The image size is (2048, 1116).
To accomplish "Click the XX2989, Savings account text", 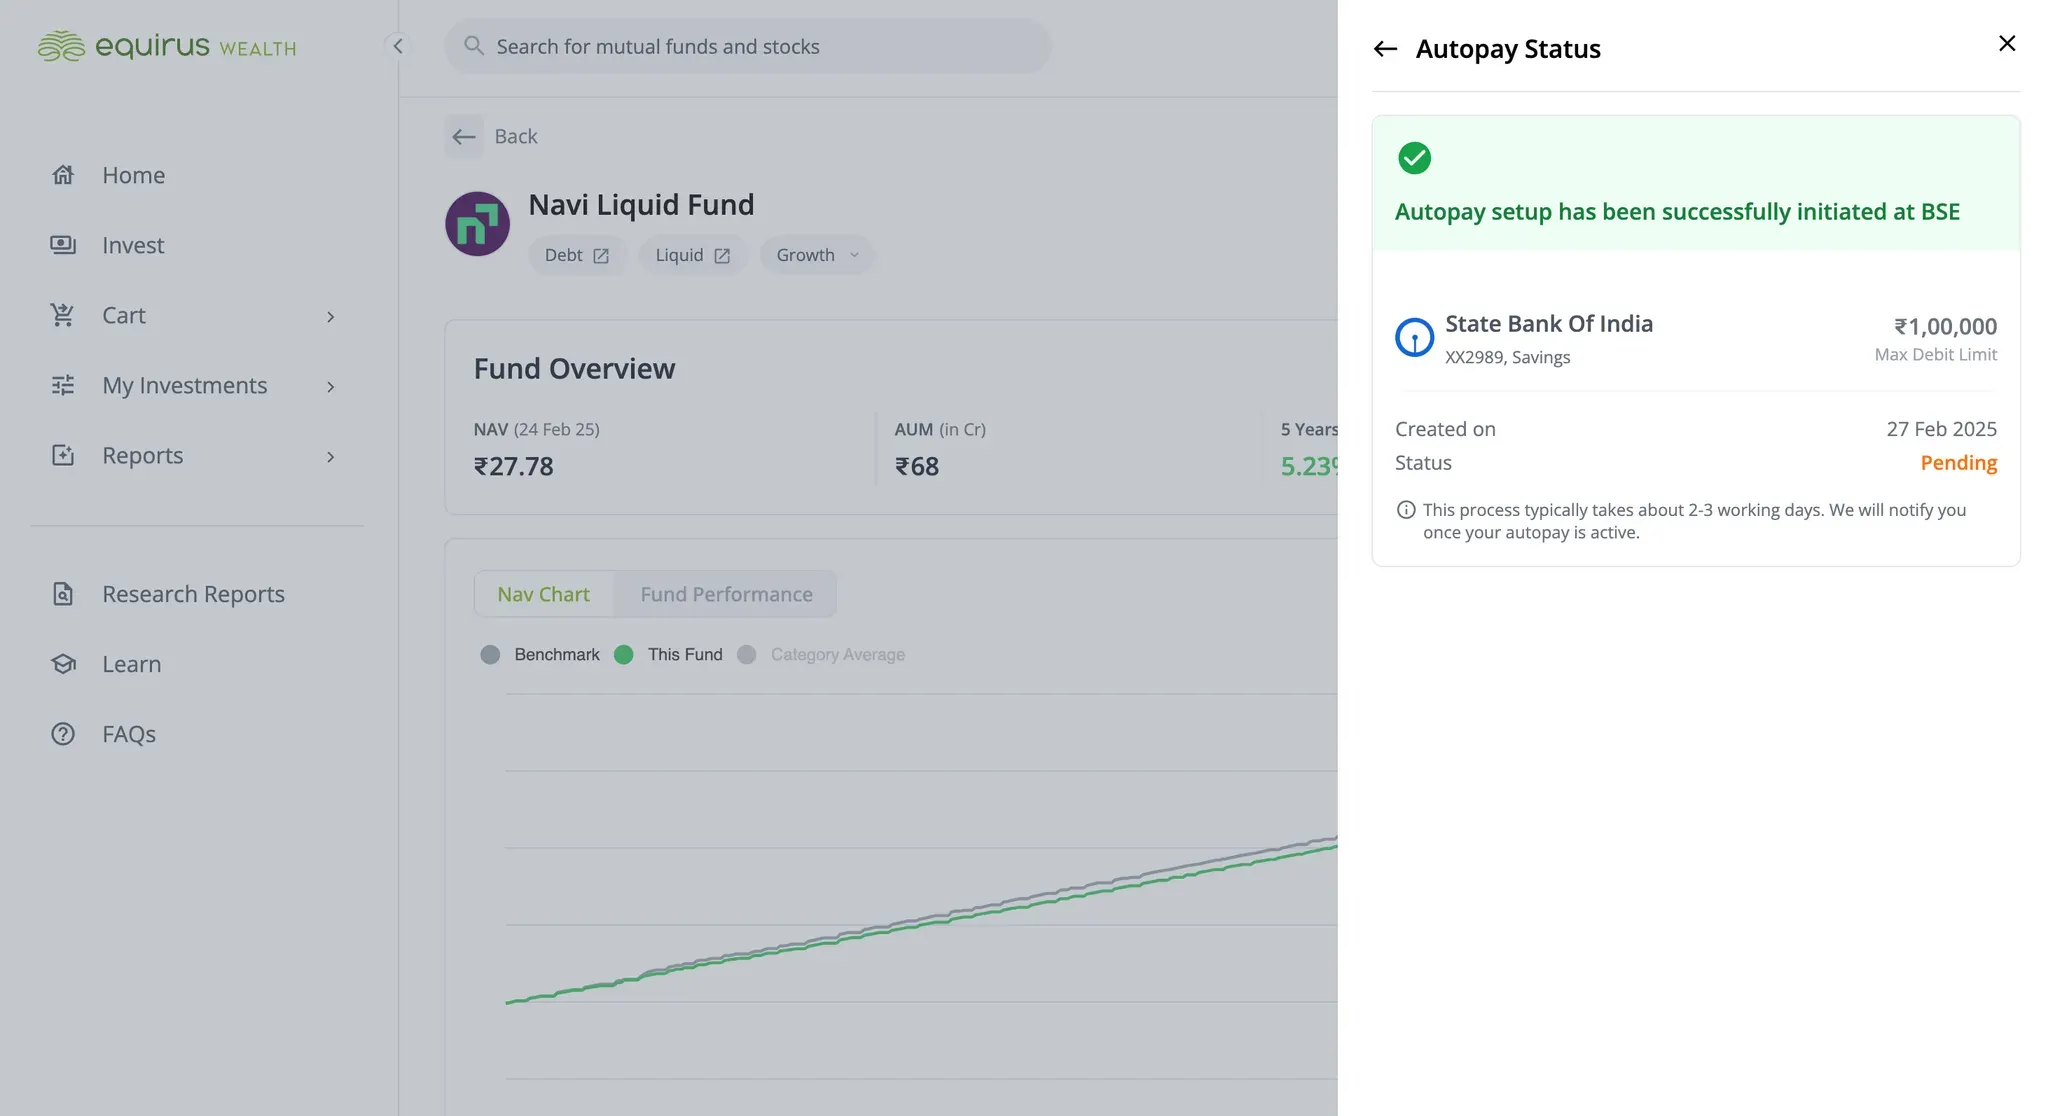I will coord(1507,357).
